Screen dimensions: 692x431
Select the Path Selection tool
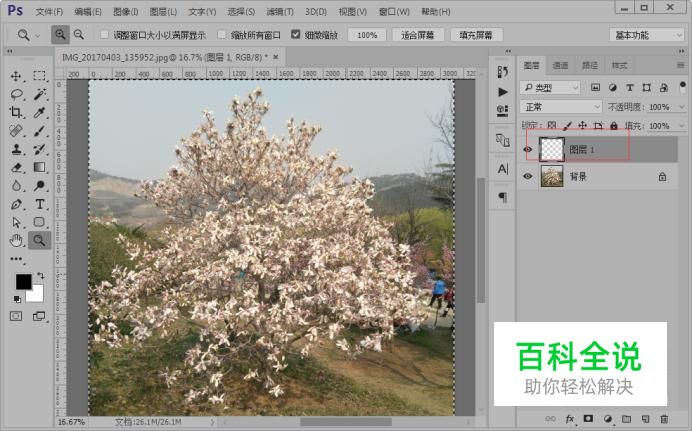pos(16,222)
